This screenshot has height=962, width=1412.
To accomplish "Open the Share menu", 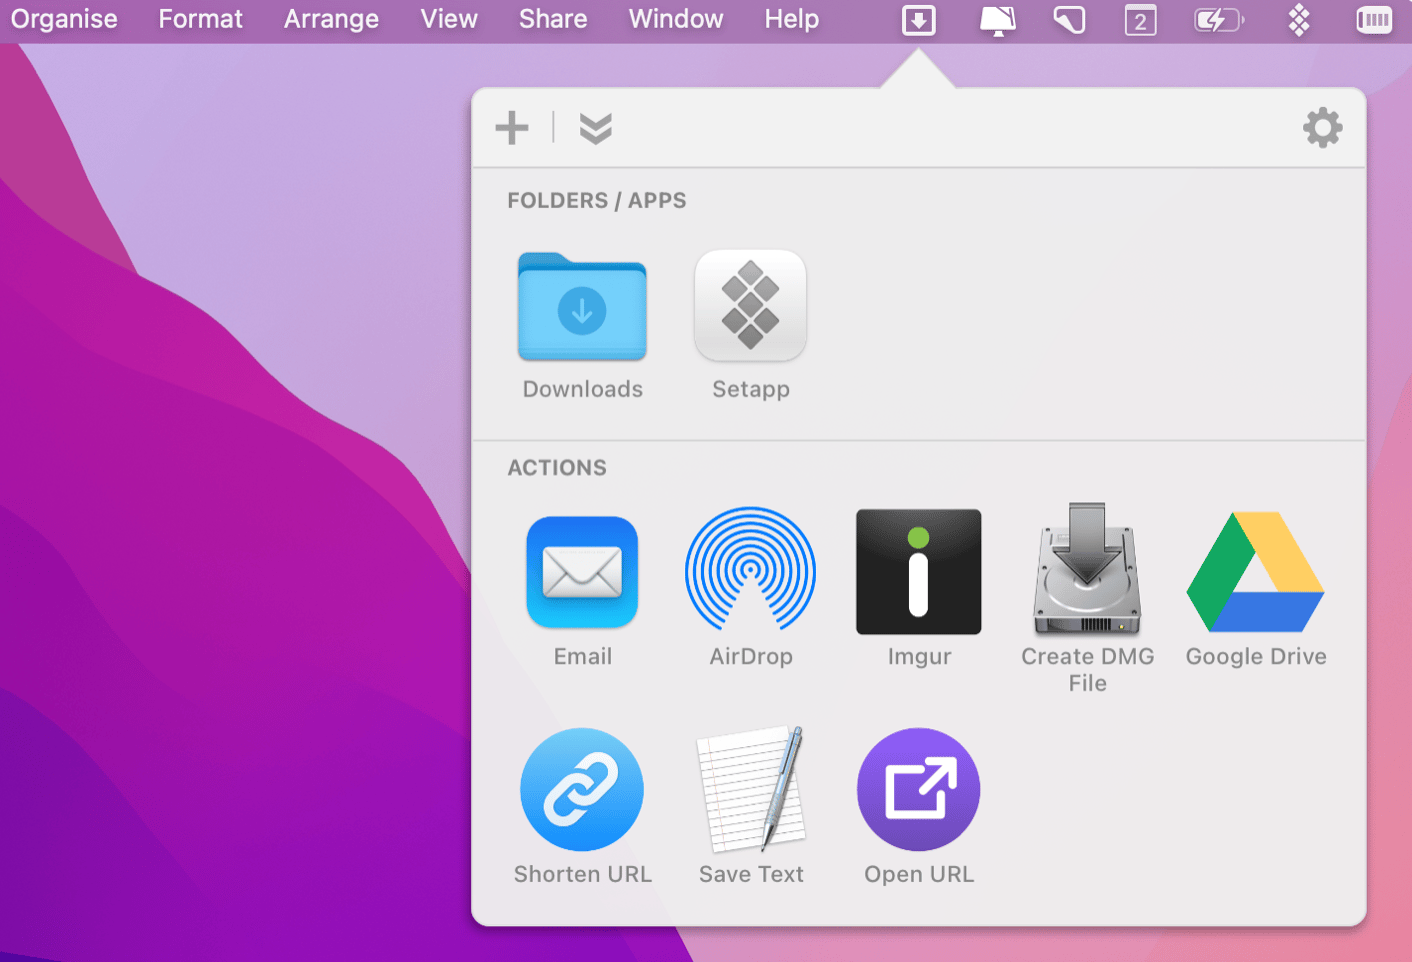I will [553, 19].
